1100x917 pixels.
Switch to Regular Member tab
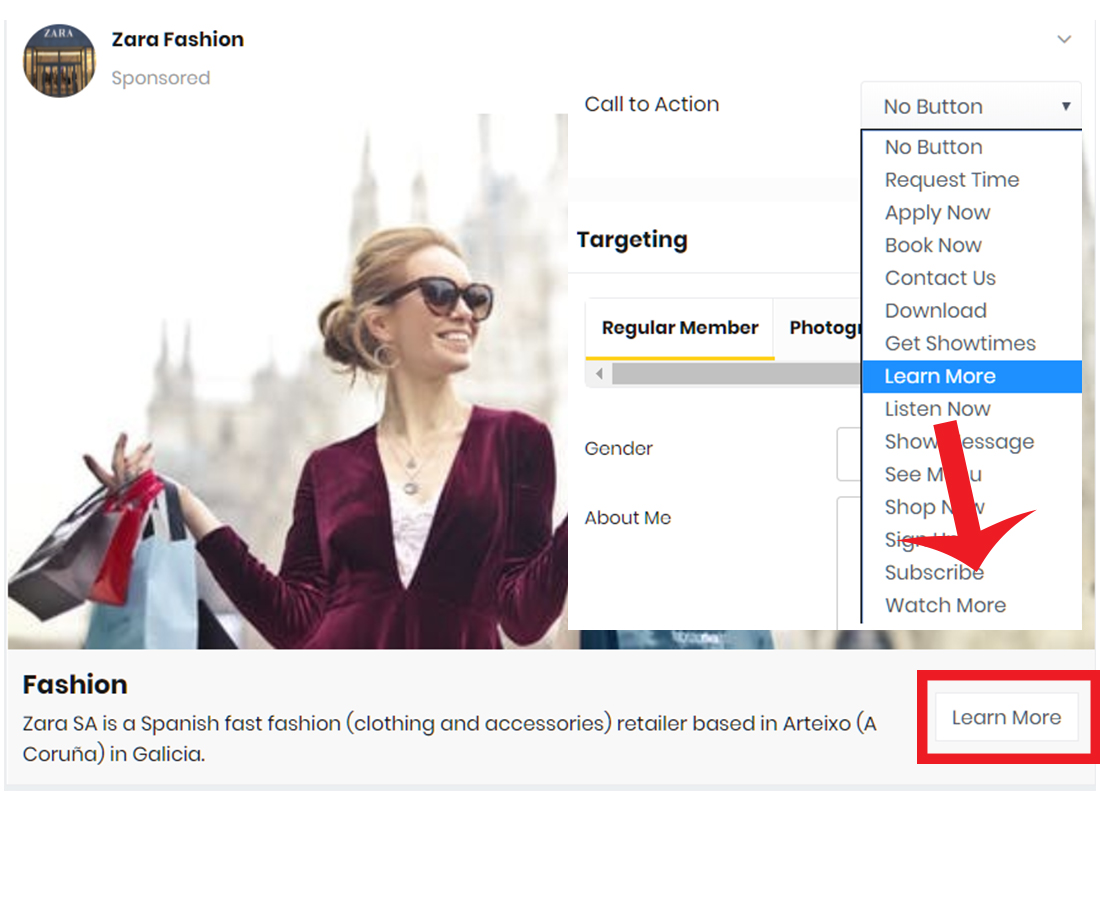tap(680, 328)
